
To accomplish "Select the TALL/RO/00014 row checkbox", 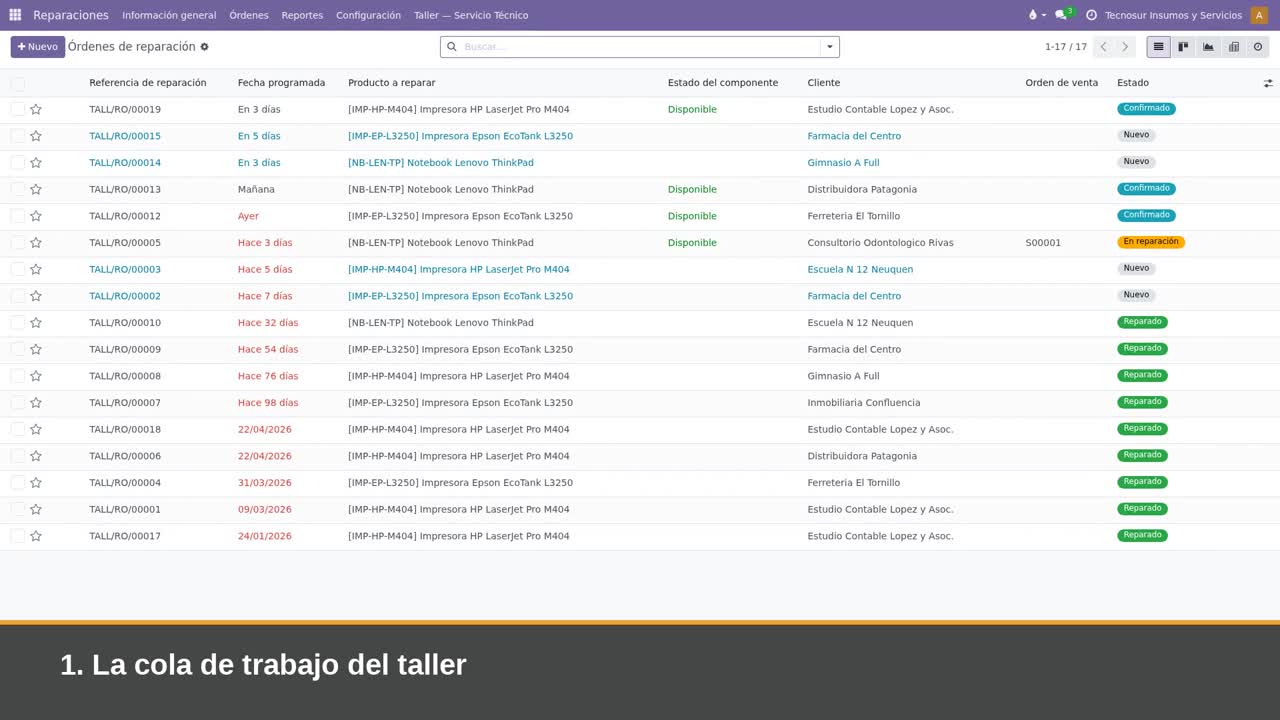I will [18, 163].
